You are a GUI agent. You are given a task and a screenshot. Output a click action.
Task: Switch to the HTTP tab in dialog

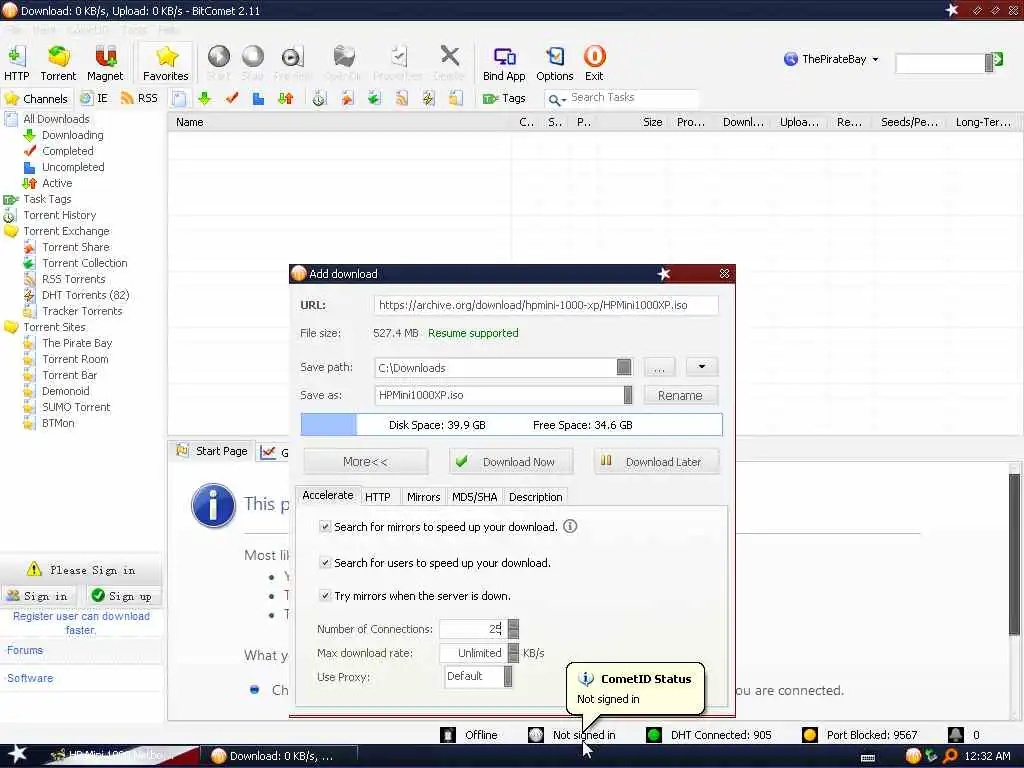point(377,497)
